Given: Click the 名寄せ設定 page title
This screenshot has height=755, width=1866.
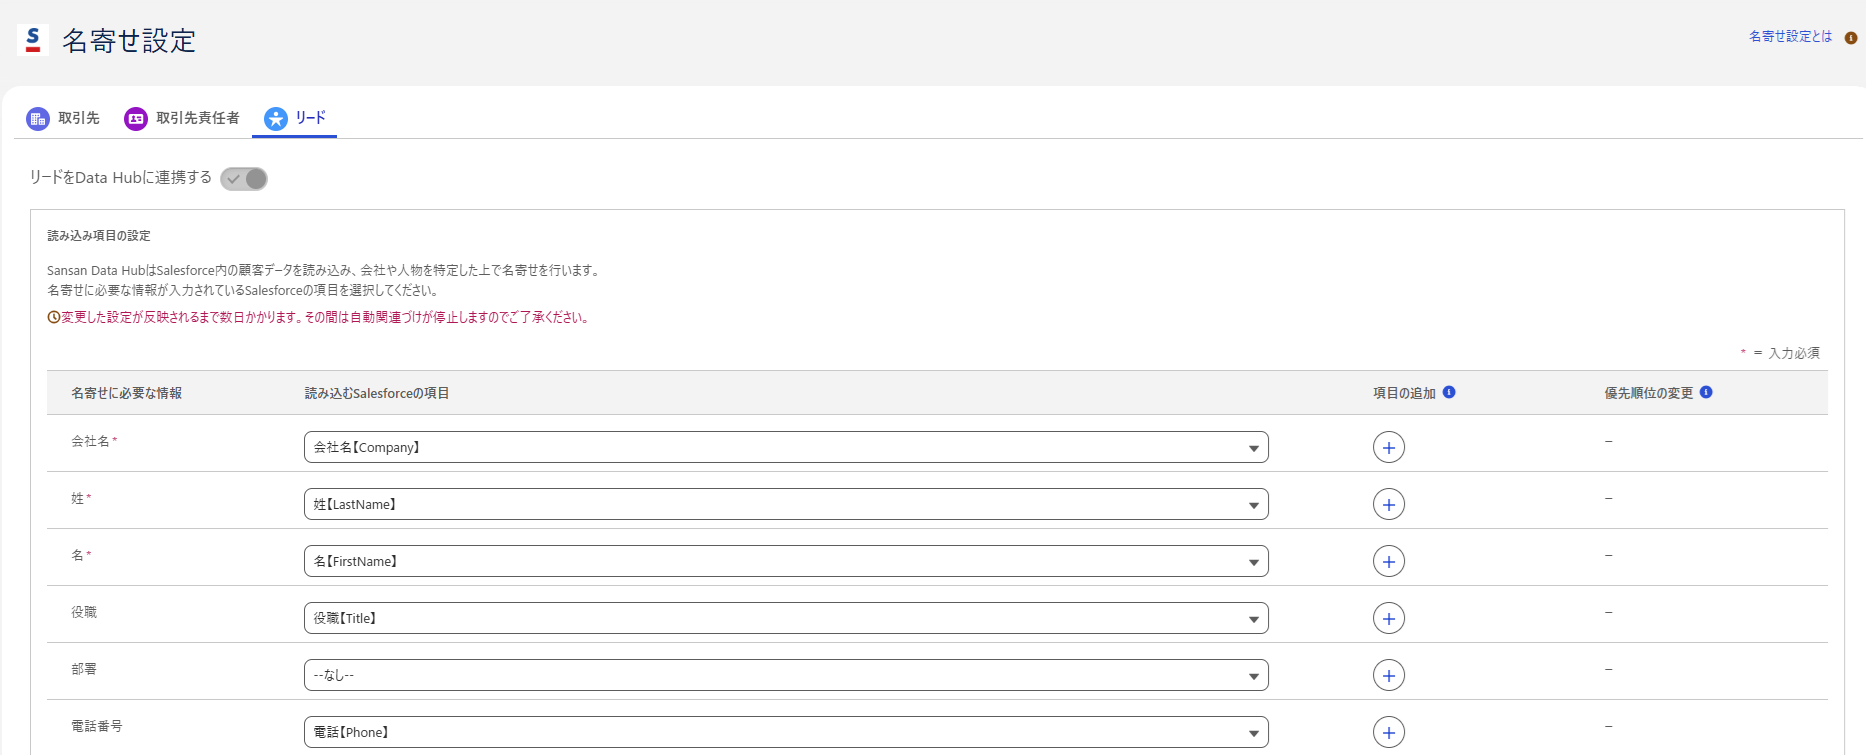Looking at the screenshot, I should pyautogui.click(x=129, y=40).
